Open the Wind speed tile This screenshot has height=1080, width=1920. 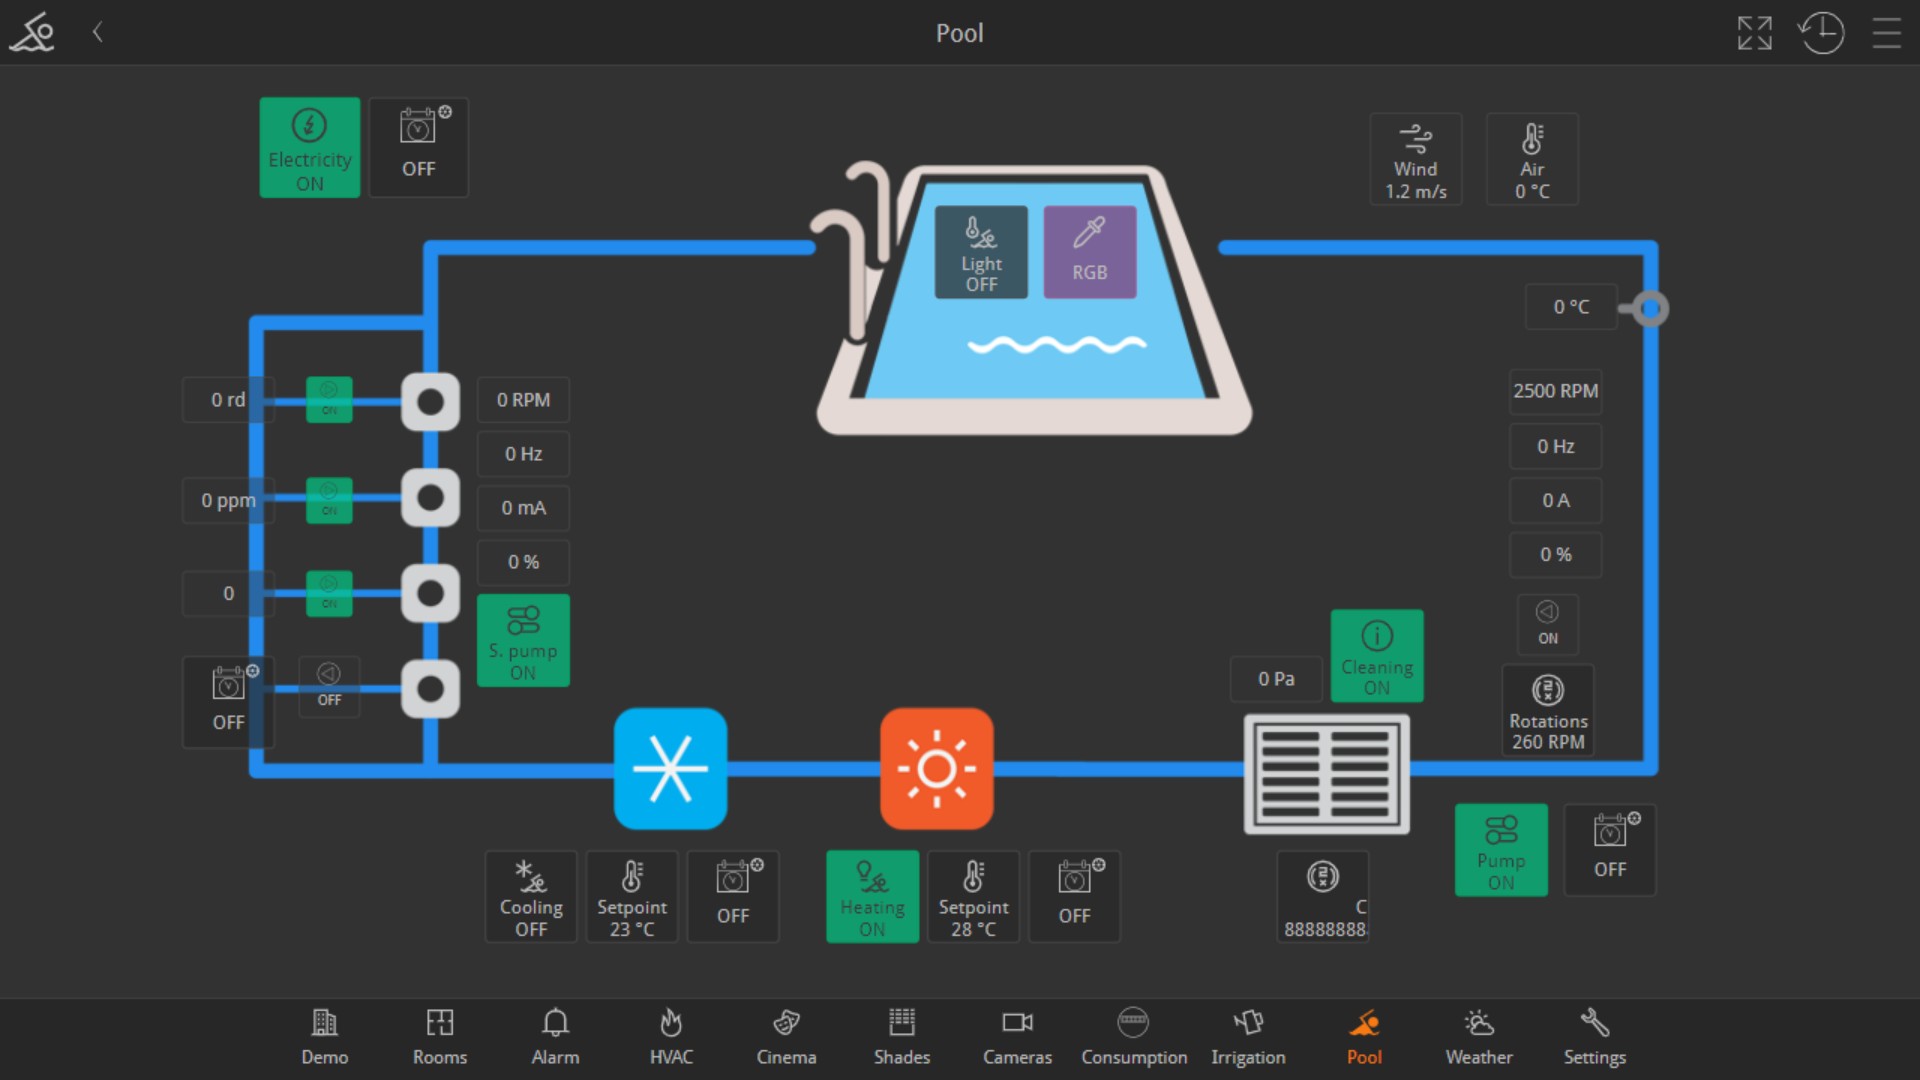click(1415, 159)
